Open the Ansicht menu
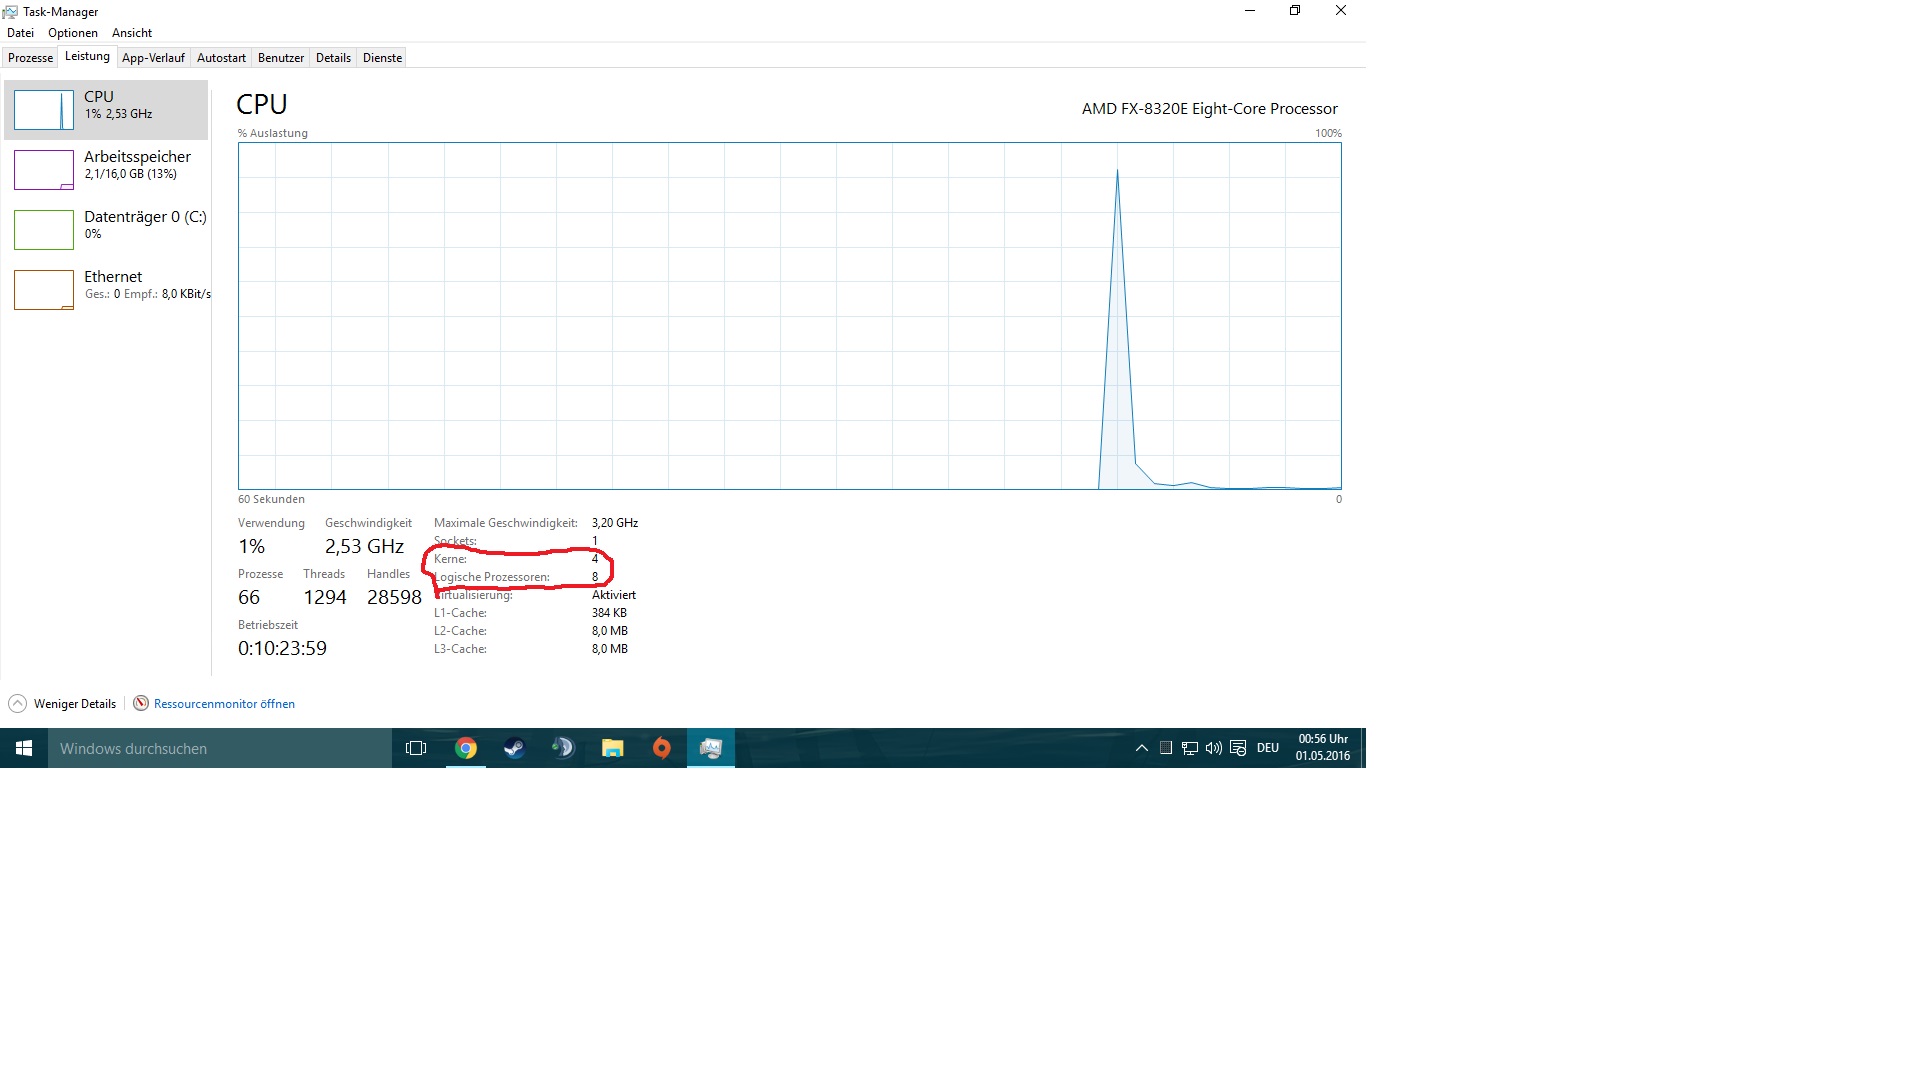The image size is (1920, 1080). 132,33
